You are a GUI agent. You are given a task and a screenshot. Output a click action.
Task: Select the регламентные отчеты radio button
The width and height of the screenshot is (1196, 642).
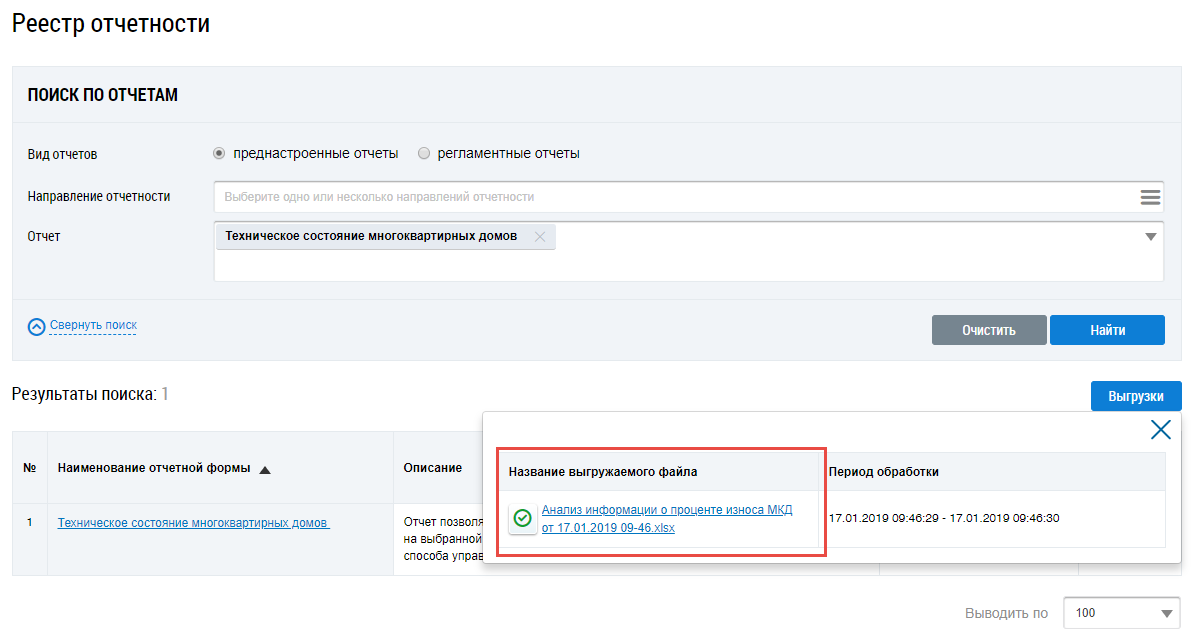click(424, 154)
